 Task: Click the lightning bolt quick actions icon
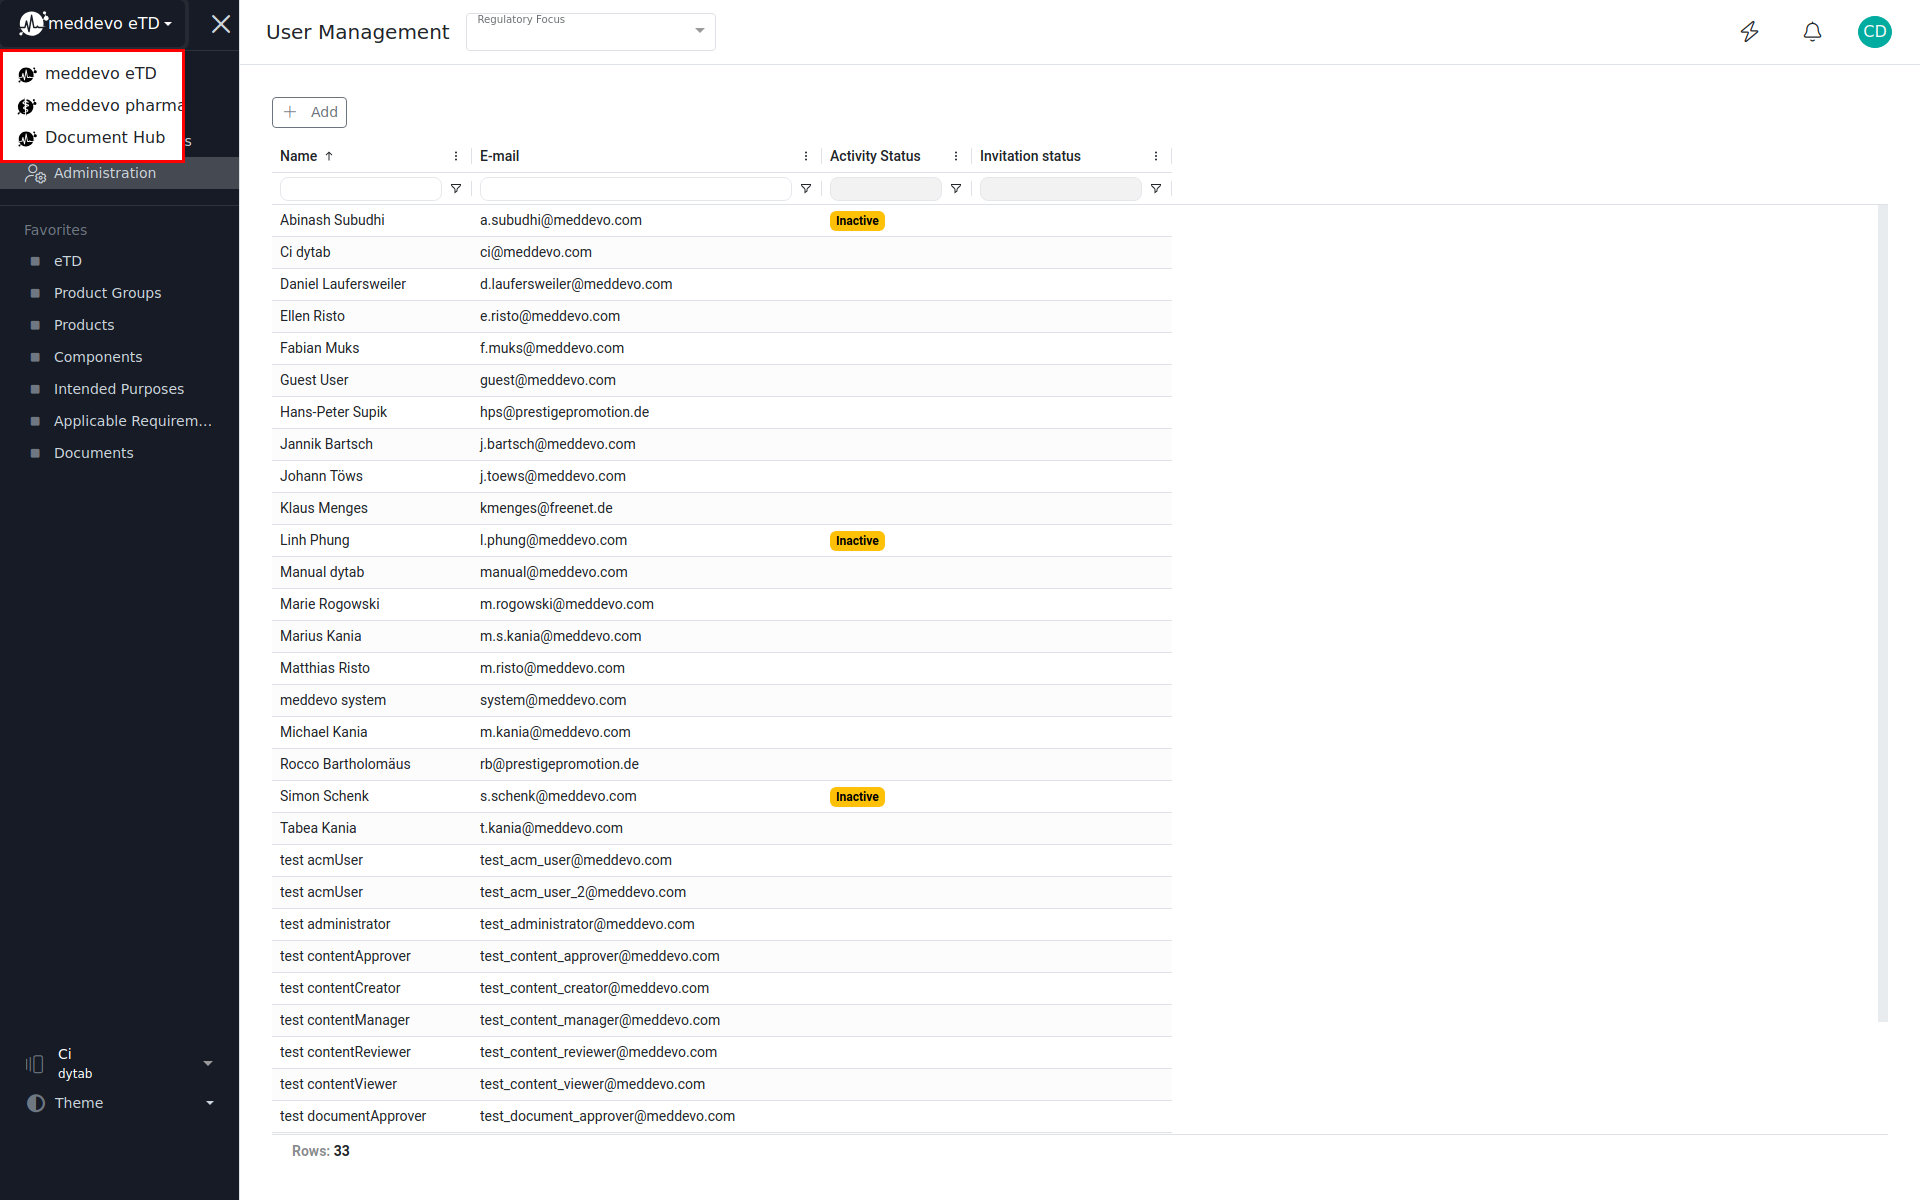pyautogui.click(x=1749, y=32)
